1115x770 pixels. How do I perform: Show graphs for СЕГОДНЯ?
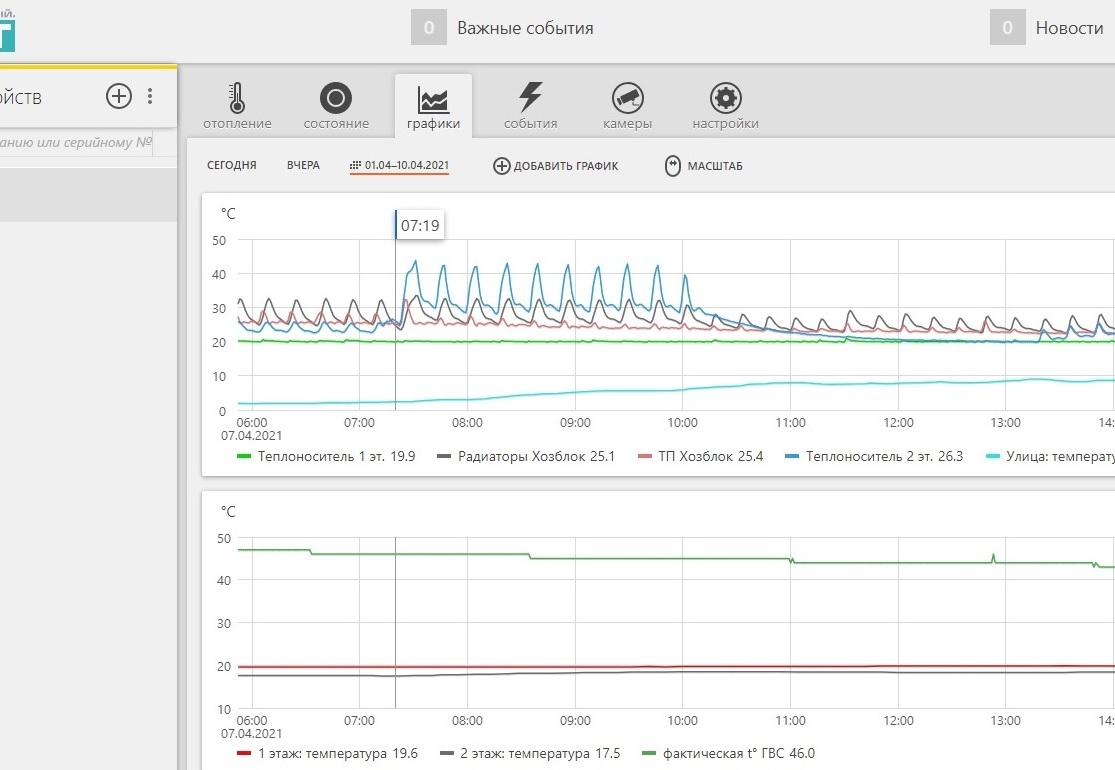232,165
